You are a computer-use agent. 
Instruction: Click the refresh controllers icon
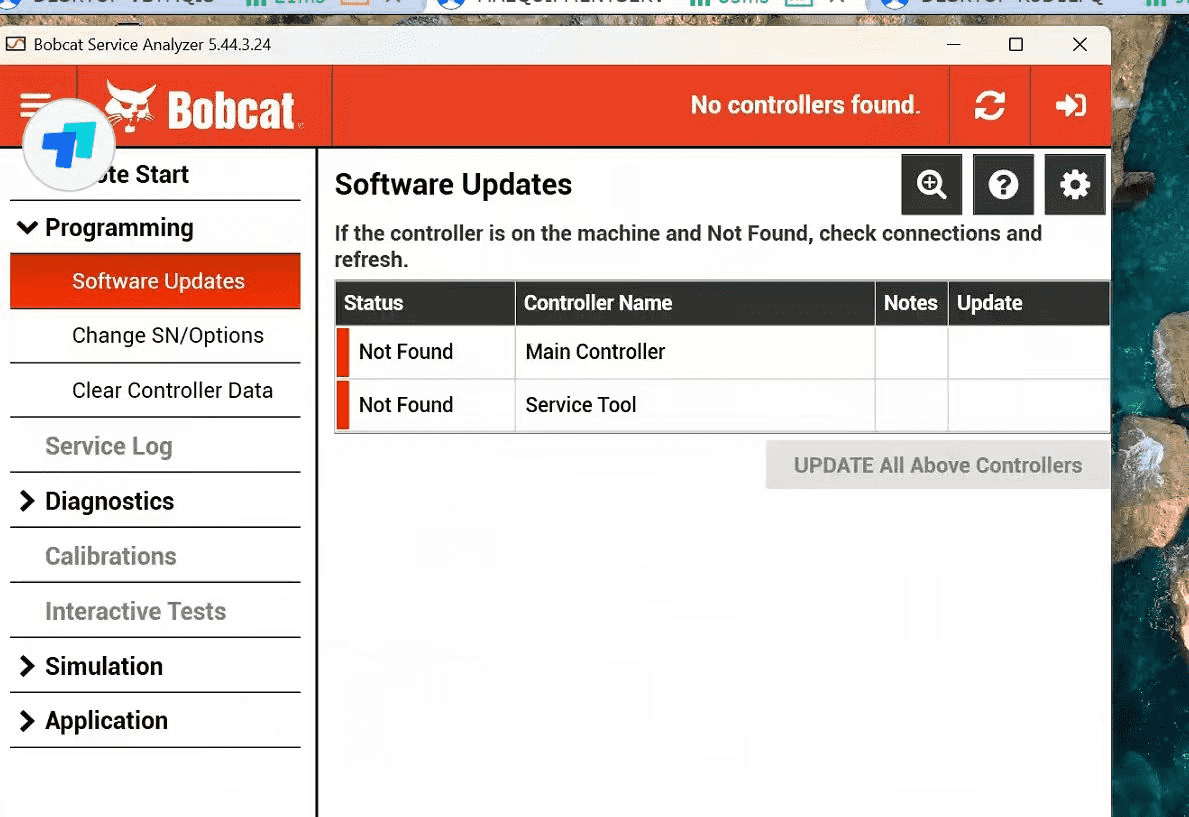coord(990,105)
